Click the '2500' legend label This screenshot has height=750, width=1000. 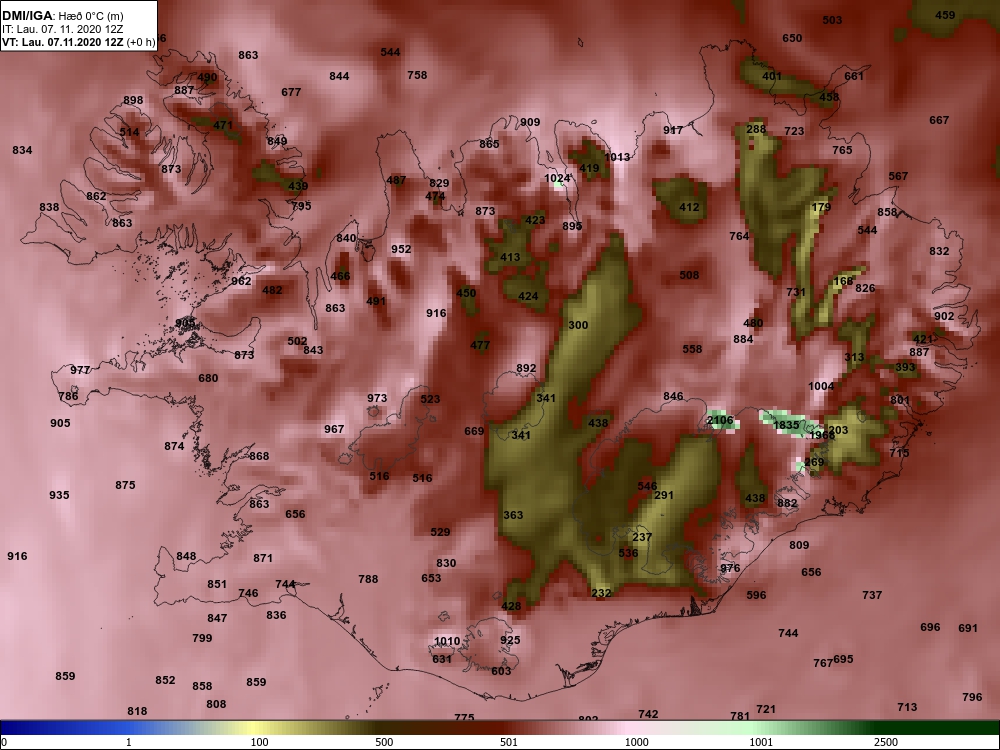click(886, 742)
